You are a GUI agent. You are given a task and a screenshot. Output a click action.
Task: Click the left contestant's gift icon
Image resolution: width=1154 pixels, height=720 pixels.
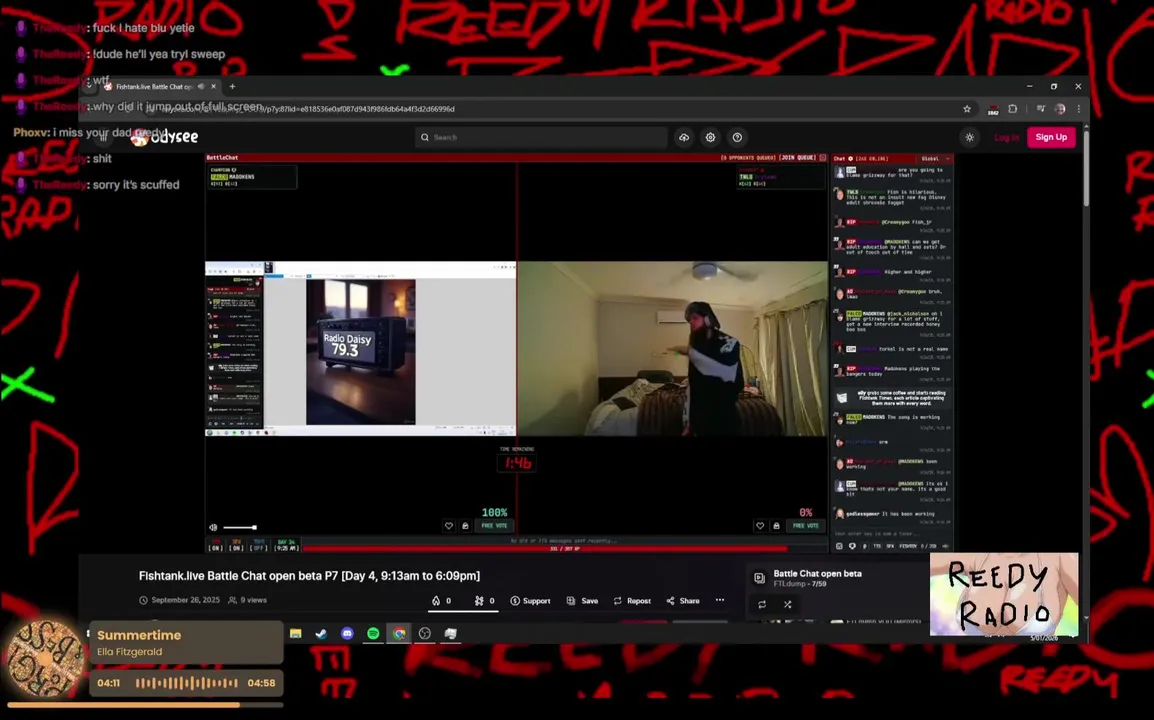[465, 526]
